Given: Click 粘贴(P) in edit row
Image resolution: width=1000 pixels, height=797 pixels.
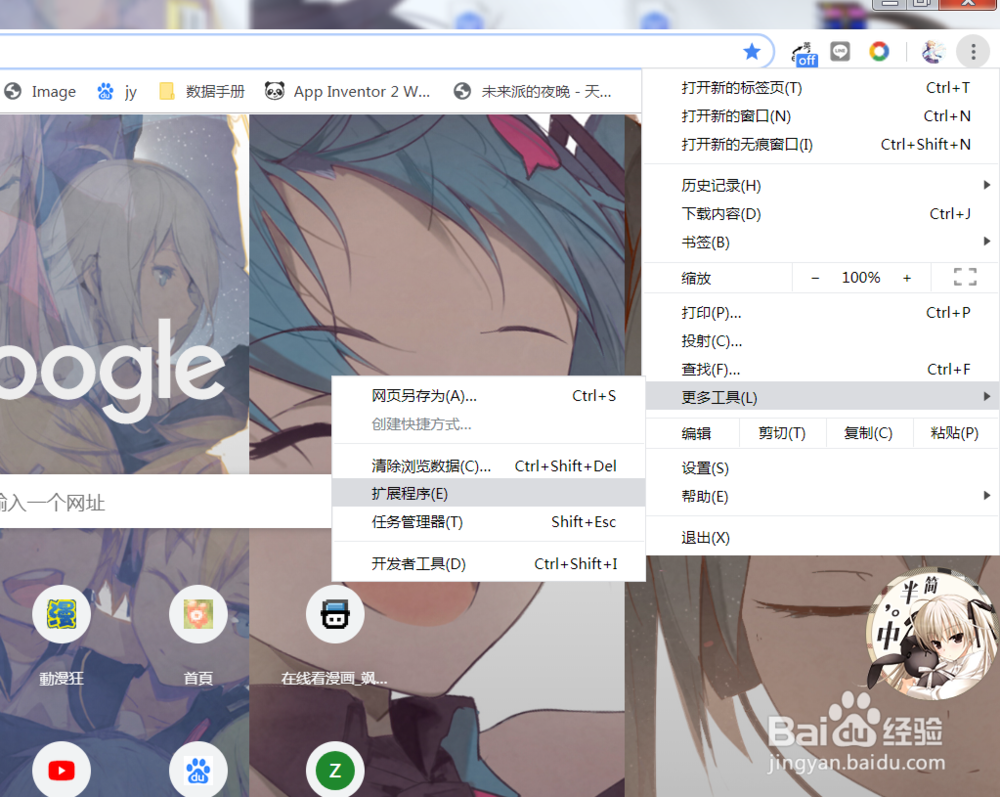Looking at the screenshot, I should click(x=955, y=434).
